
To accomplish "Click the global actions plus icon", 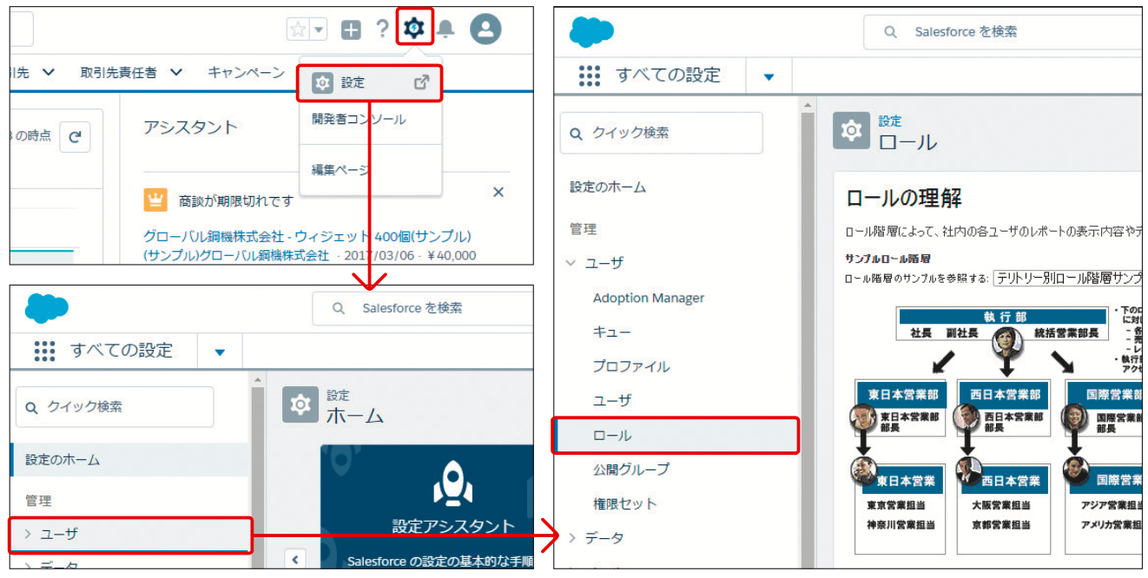I will click(351, 30).
